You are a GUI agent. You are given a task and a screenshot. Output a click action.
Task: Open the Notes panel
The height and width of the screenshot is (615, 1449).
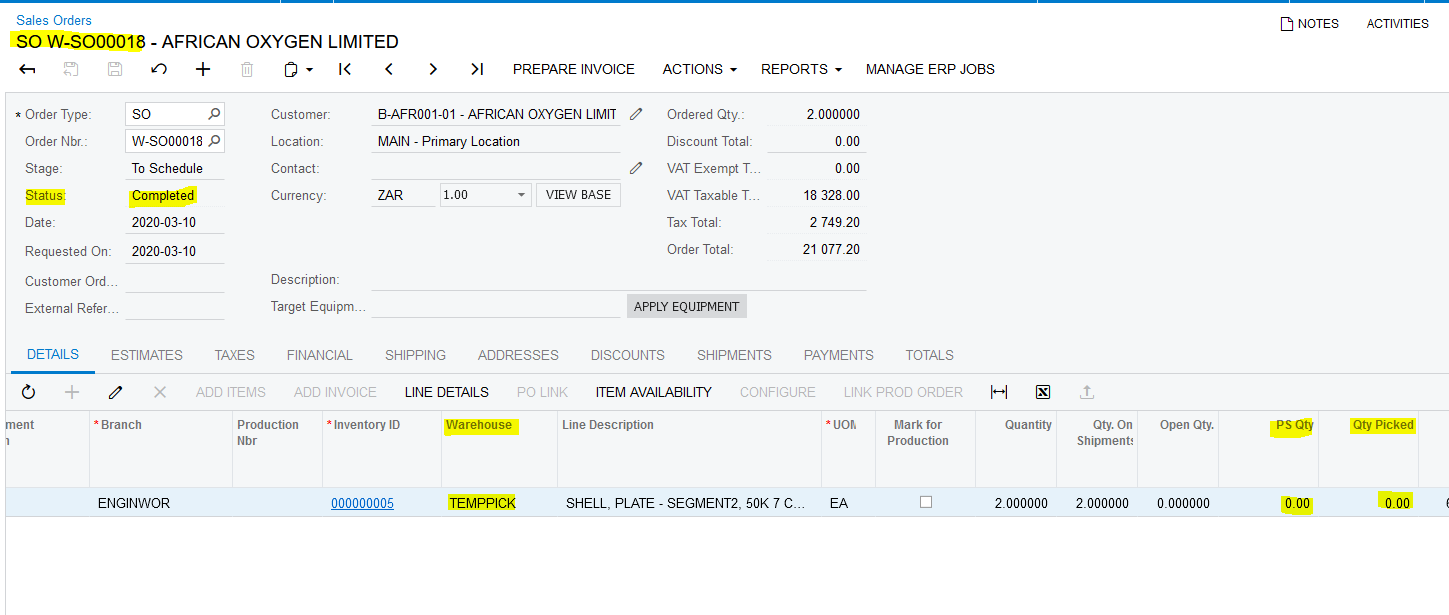[1309, 23]
